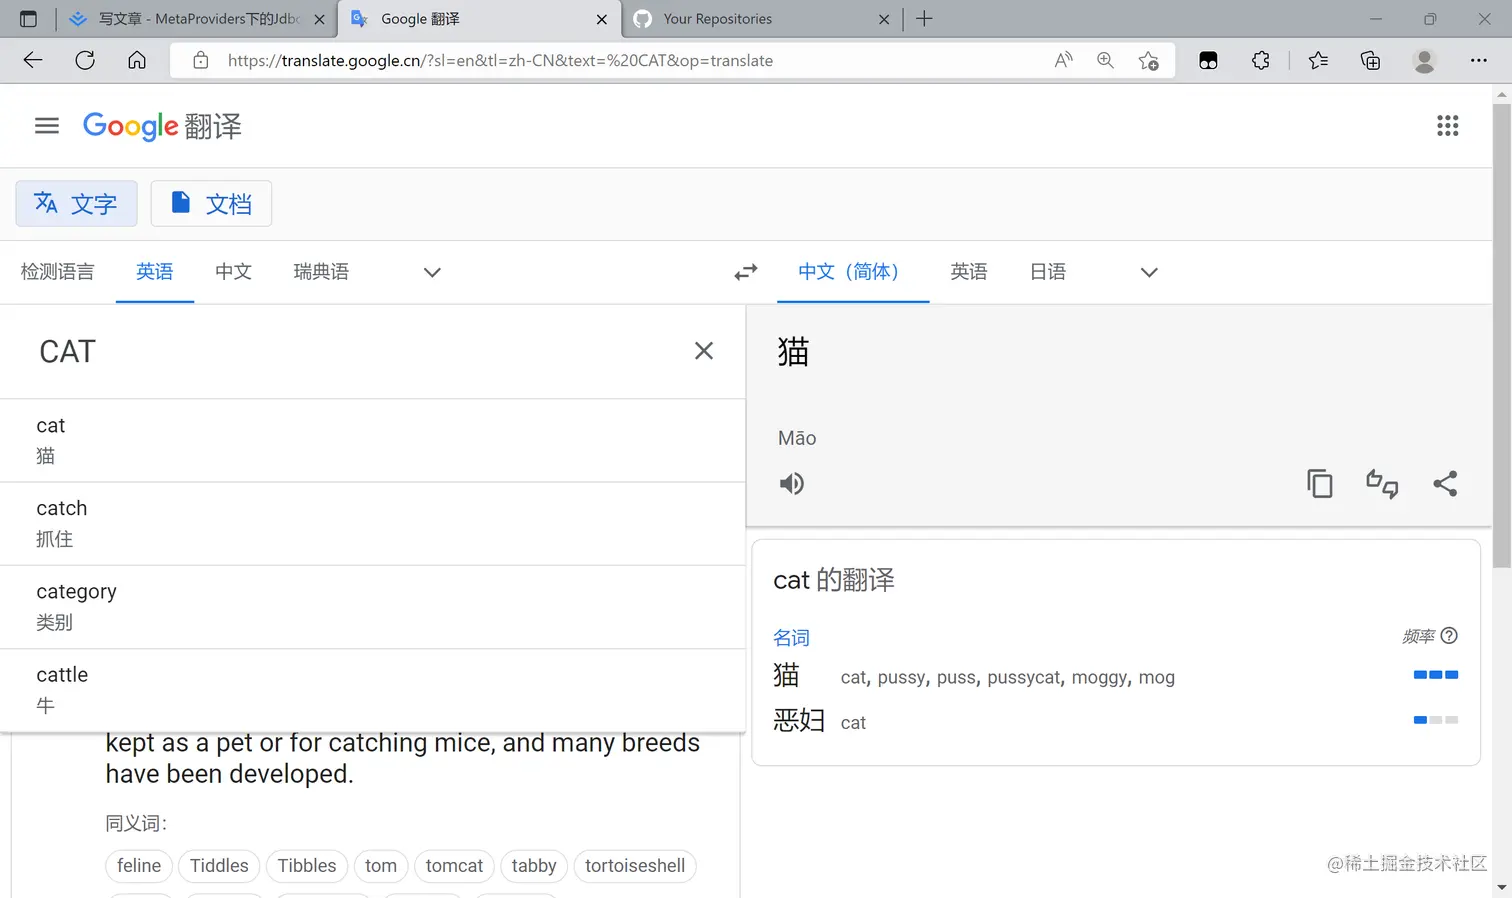Share the translation

coord(1445,484)
